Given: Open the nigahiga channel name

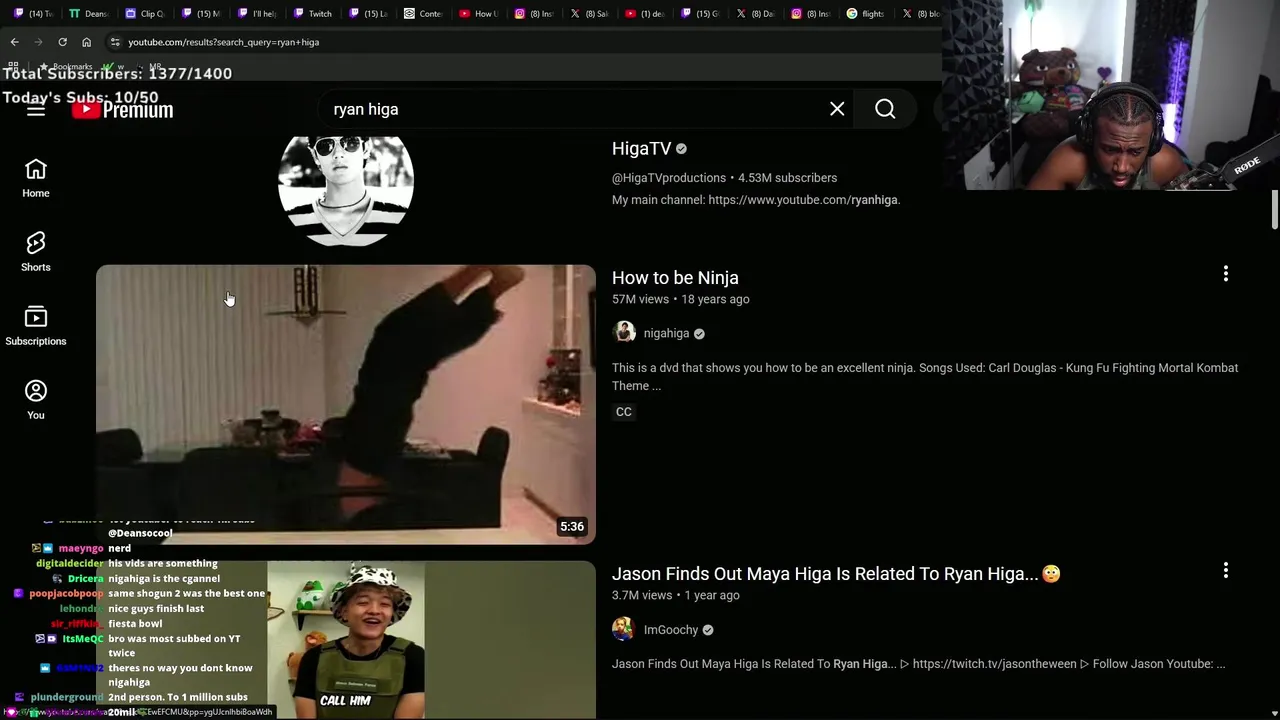Looking at the screenshot, I should click(666, 334).
